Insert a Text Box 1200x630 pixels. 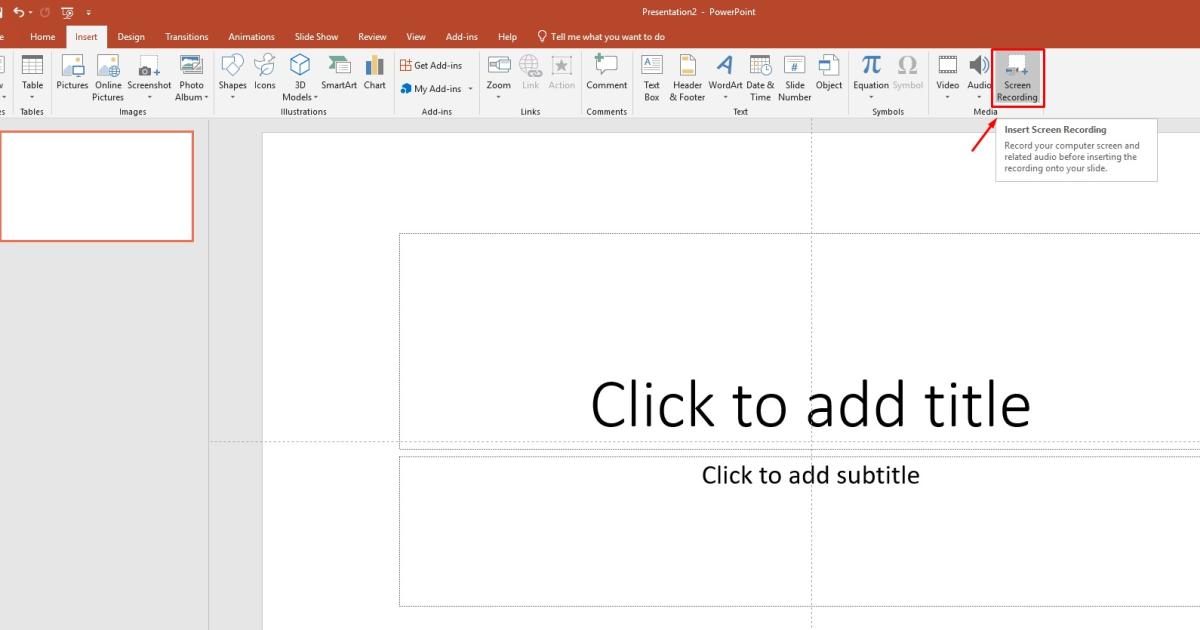click(x=651, y=77)
